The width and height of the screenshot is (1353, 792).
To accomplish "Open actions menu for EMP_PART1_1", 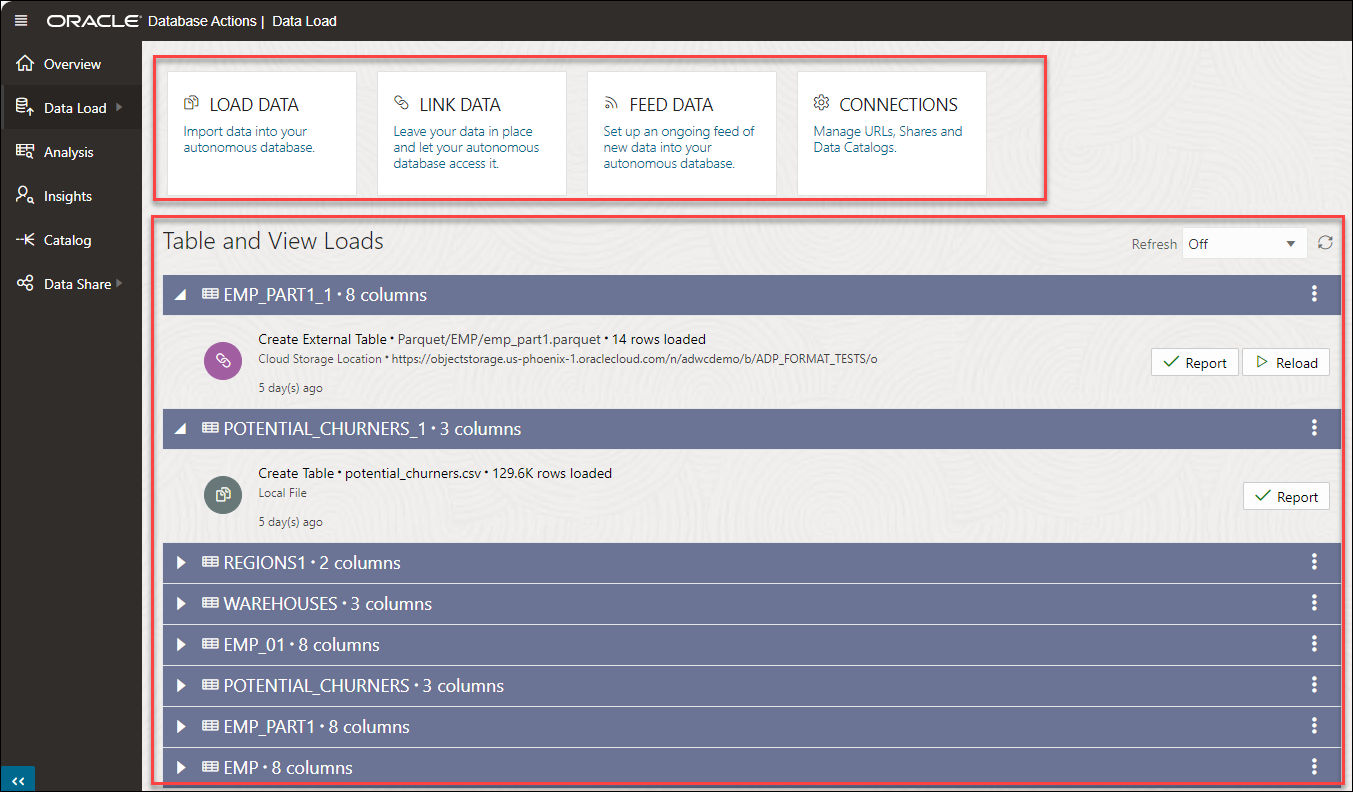I will coord(1314,294).
